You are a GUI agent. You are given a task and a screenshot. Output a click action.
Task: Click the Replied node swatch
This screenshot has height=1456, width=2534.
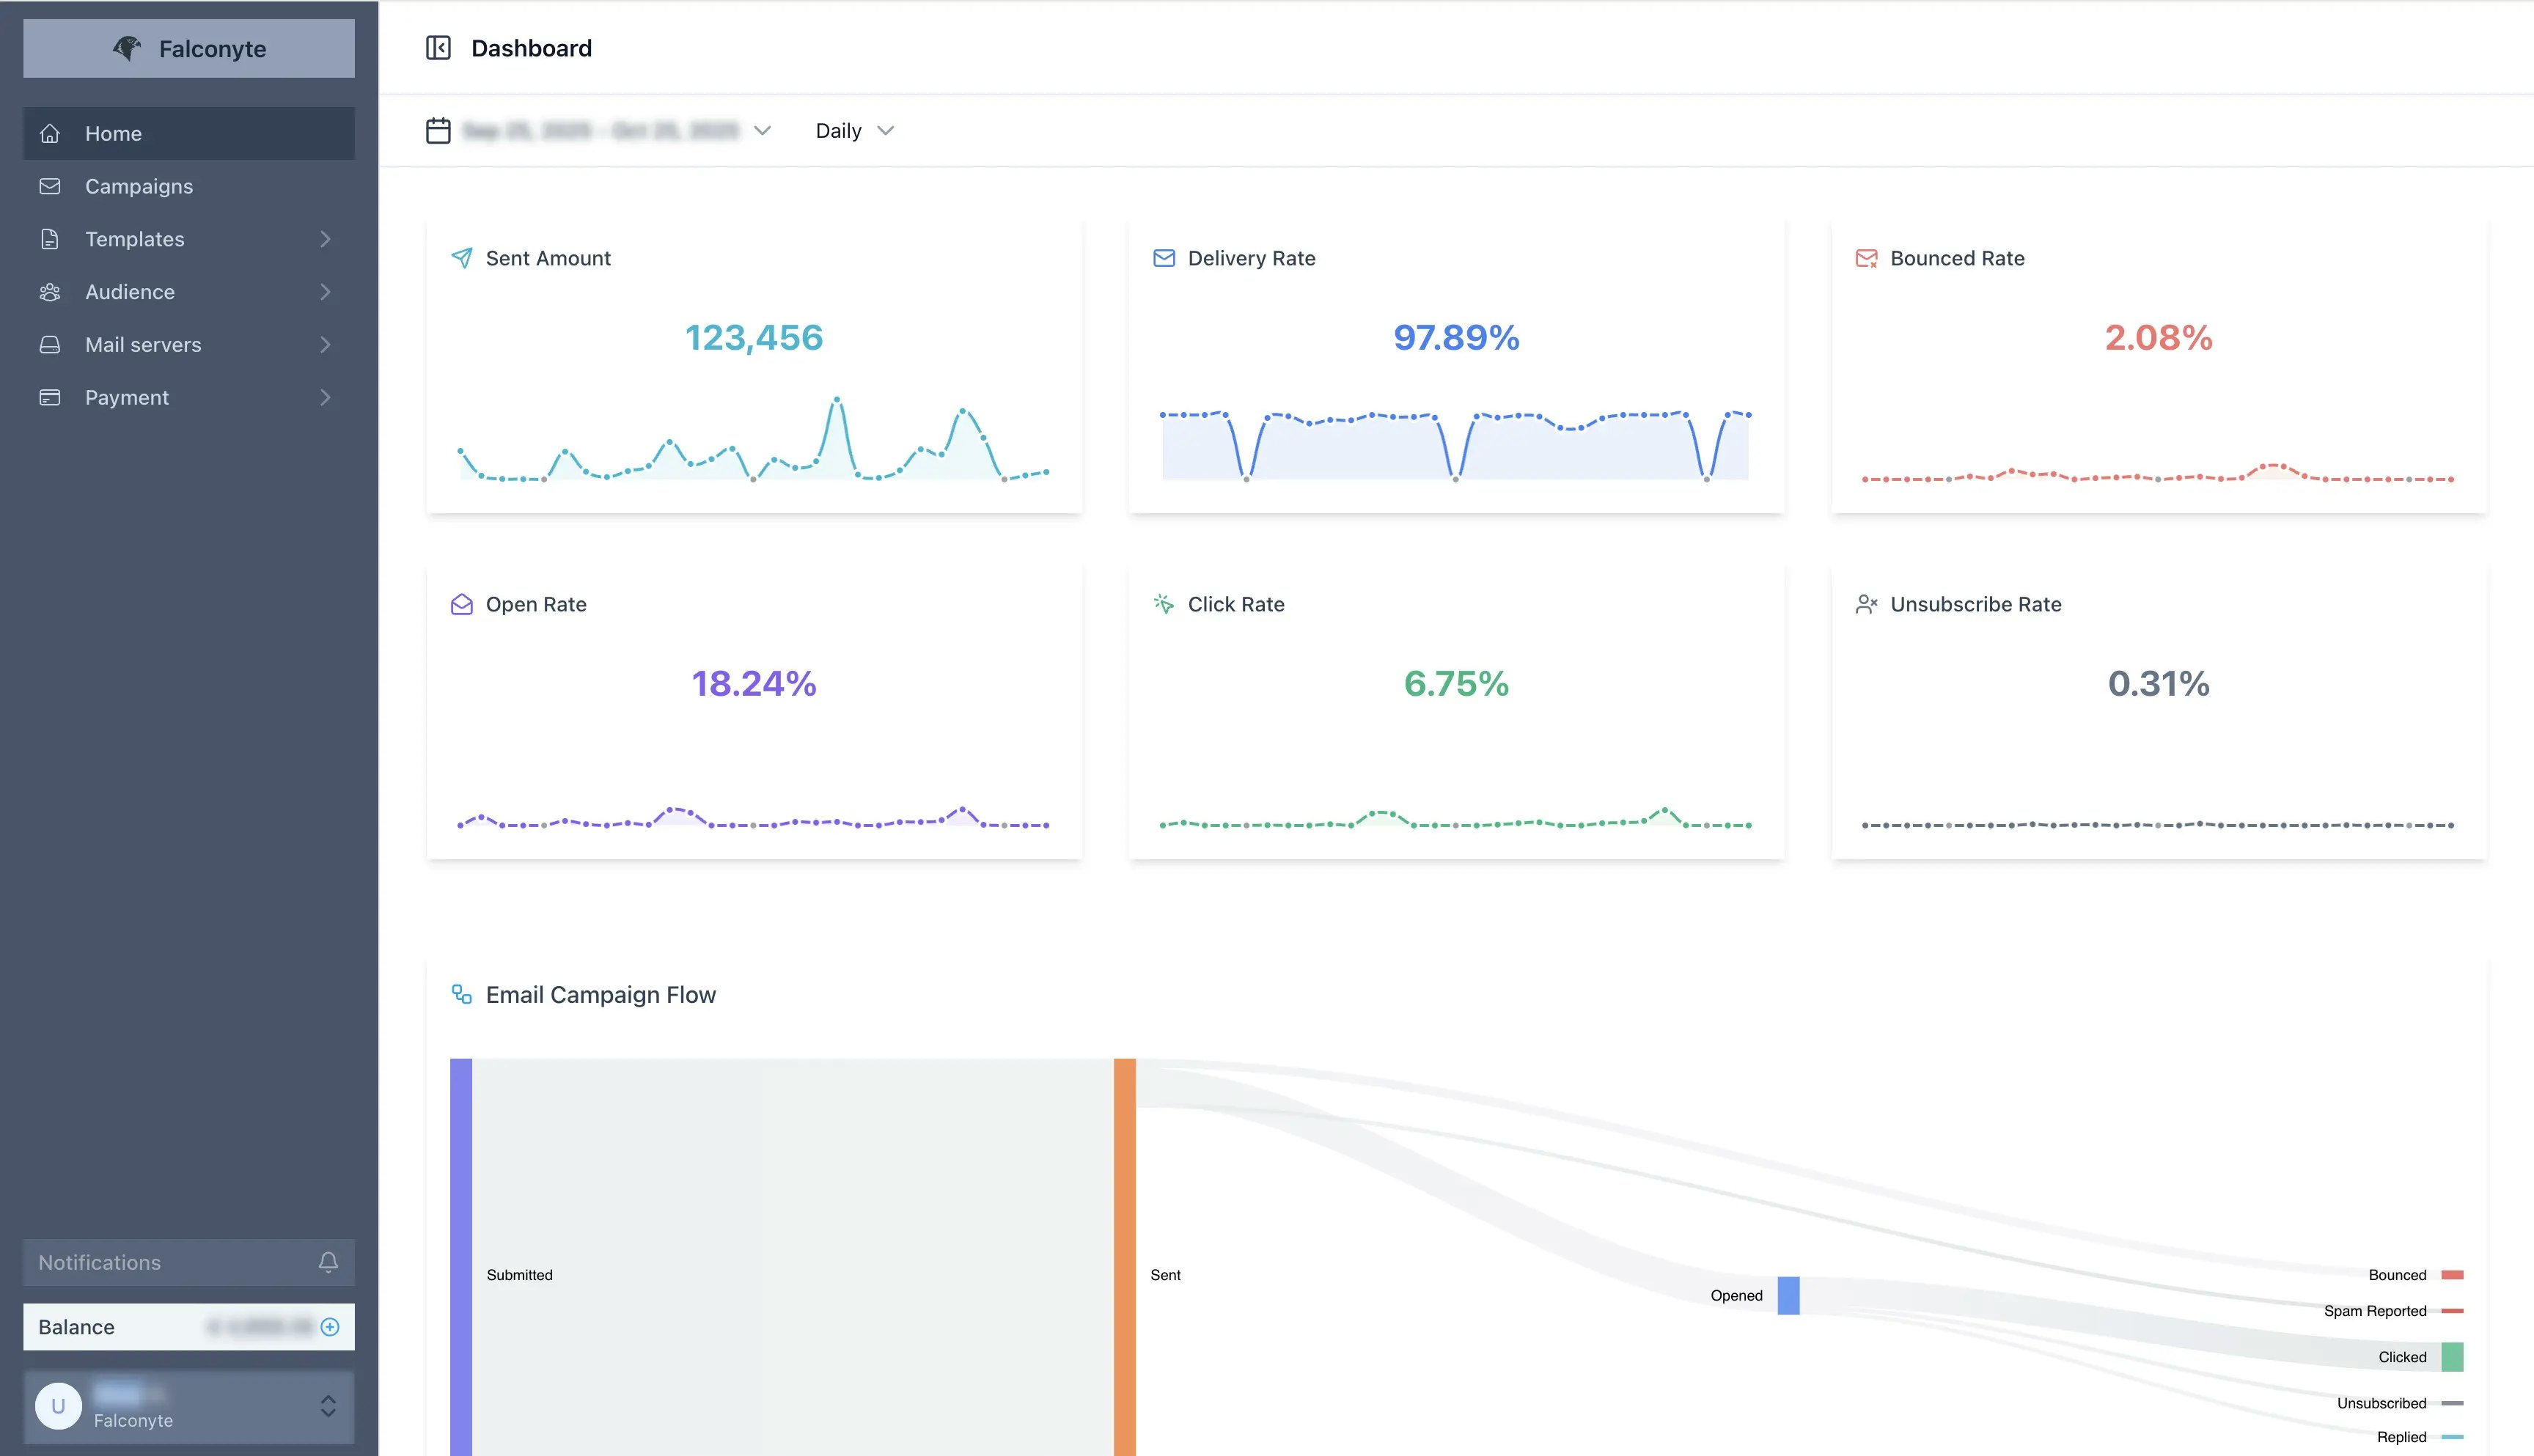coord(2452,1437)
